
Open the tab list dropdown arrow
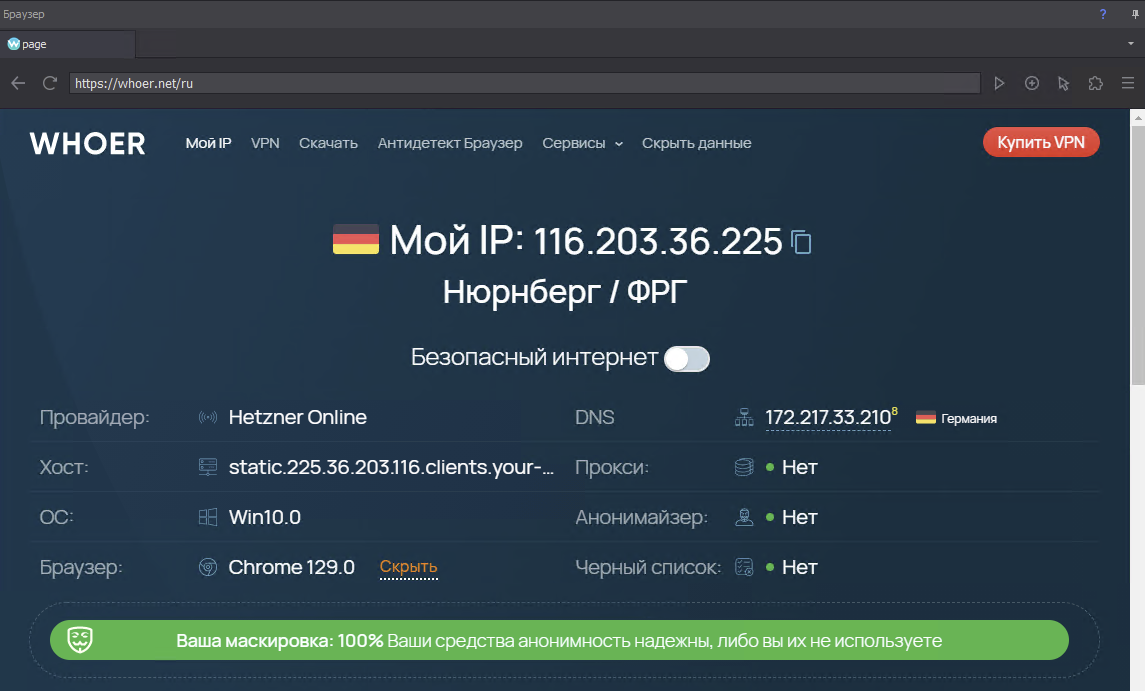point(1130,44)
